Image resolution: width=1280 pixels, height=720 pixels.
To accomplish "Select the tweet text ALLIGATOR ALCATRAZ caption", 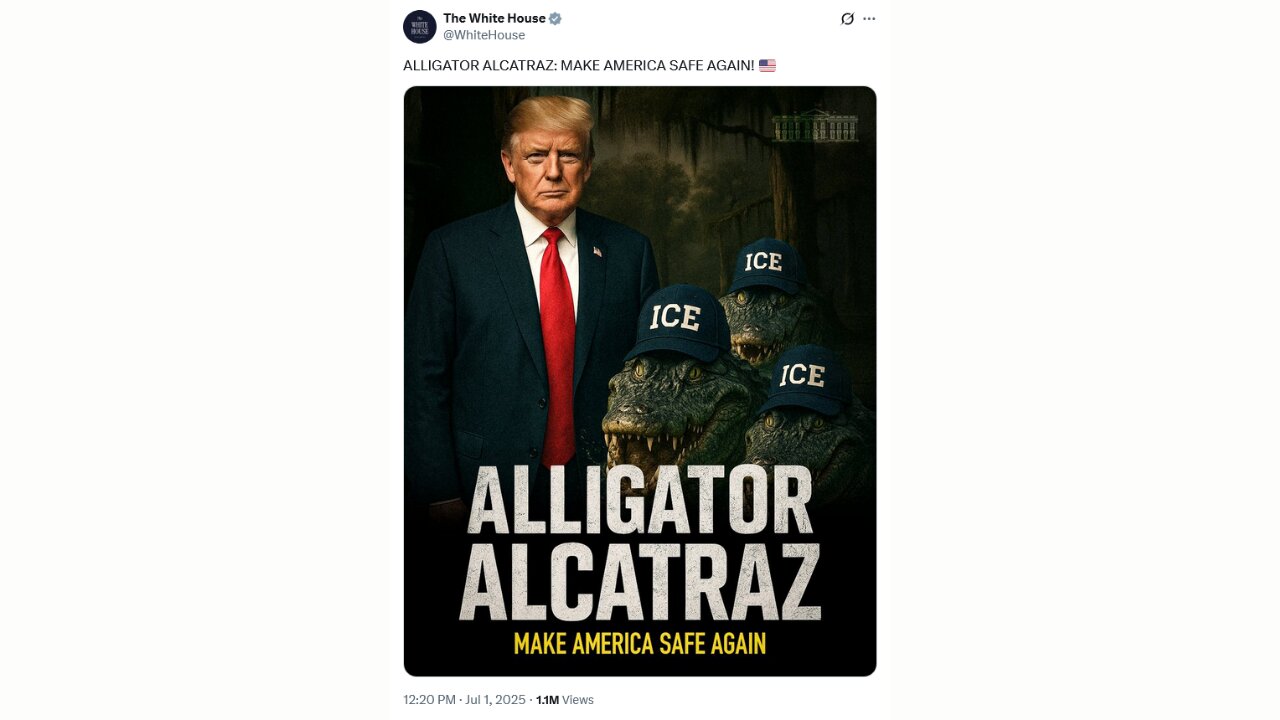I will tap(579, 65).
